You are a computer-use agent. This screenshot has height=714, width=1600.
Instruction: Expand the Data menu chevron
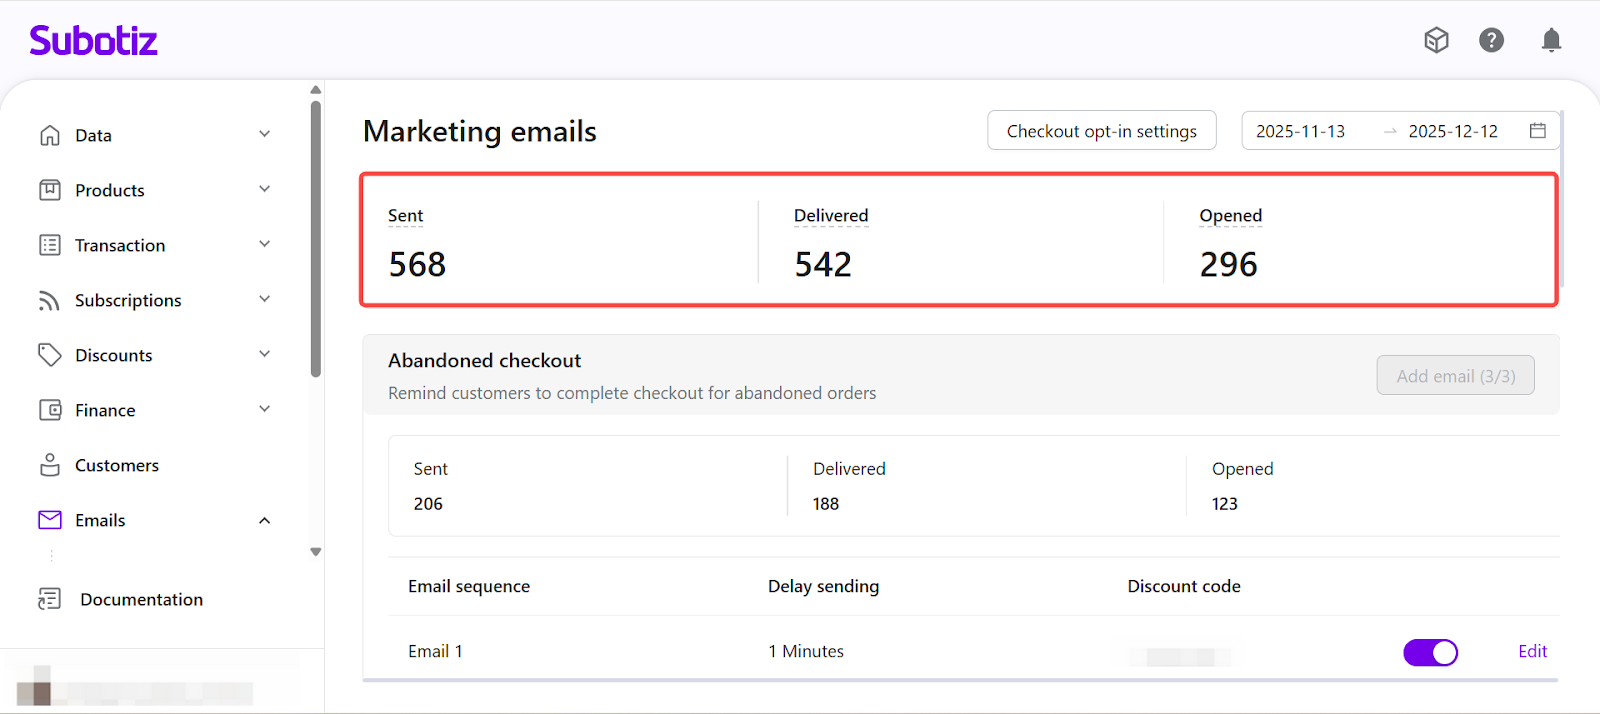coord(265,134)
